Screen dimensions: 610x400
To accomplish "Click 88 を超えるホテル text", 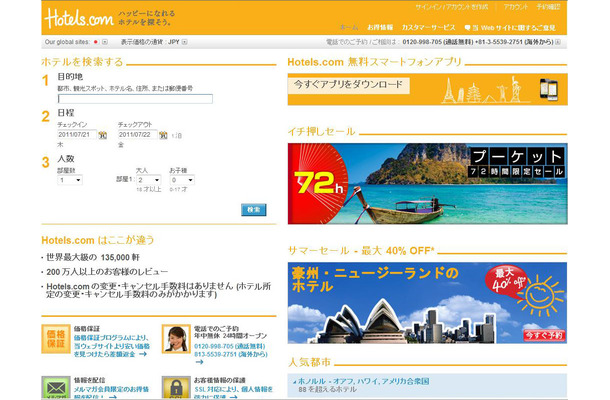I will (x=327, y=389).
